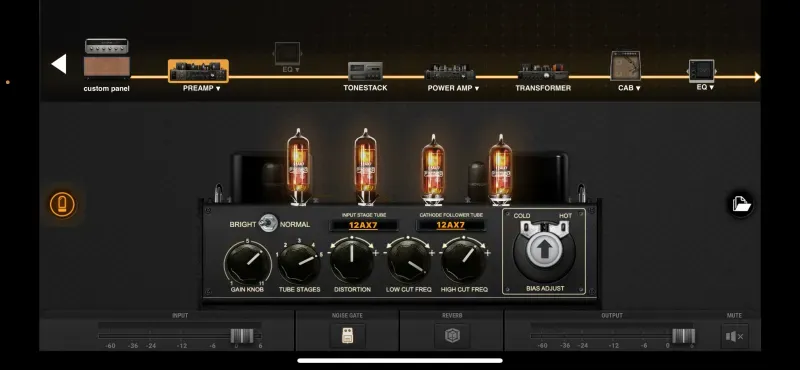Change the Cathode Follower Tube 12AX7 selector
800x370 pixels.
tap(450, 225)
